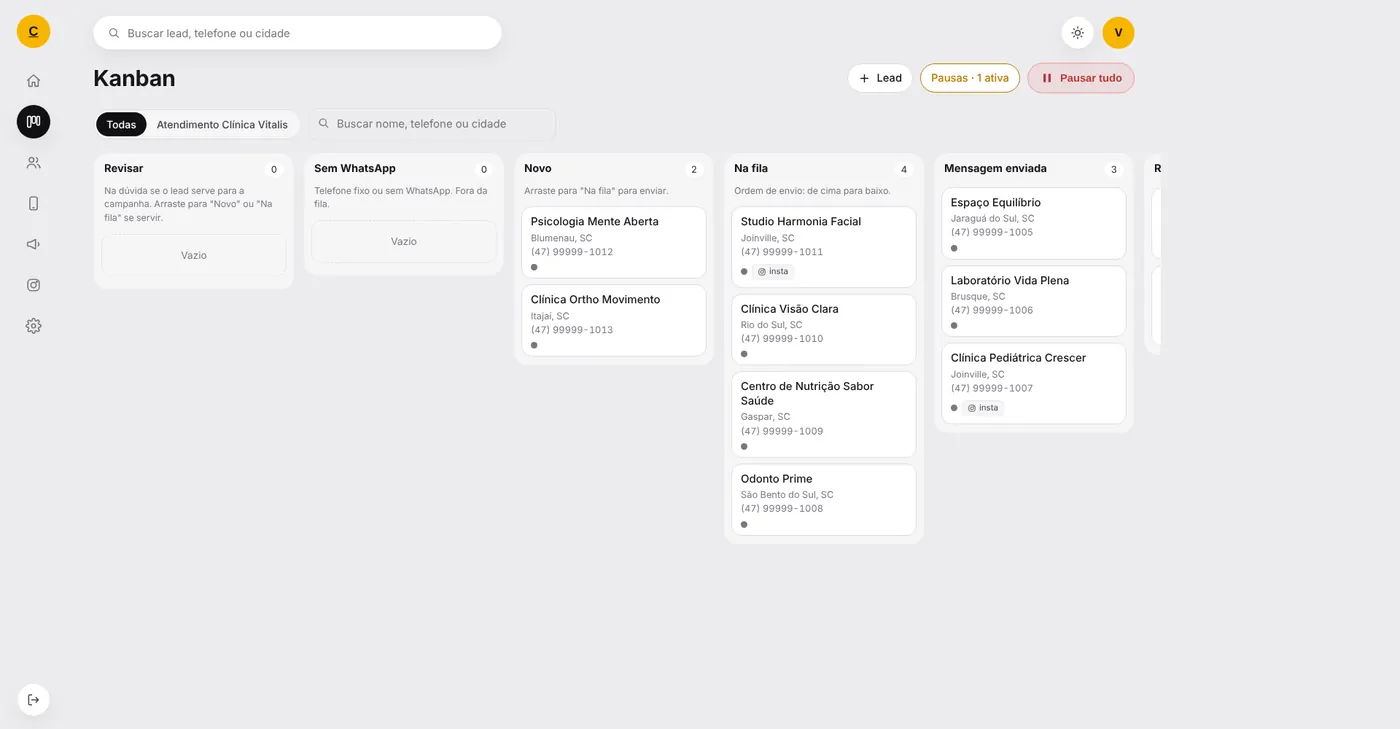Open the Pausas 1 ativa button
Image resolution: width=1400 pixels, height=729 pixels.
[970, 78]
